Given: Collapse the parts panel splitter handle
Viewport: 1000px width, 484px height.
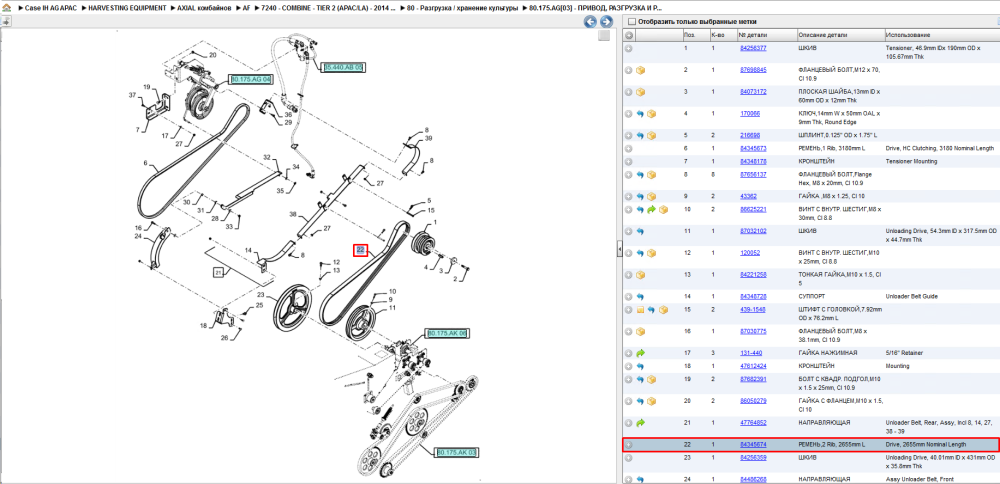Looking at the screenshot, I should click(x=619, y=251).
